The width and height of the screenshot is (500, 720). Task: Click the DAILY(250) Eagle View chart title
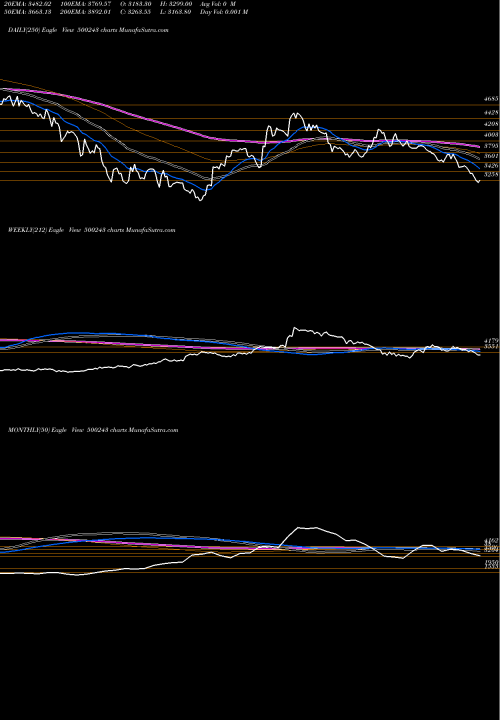(88, 30)
